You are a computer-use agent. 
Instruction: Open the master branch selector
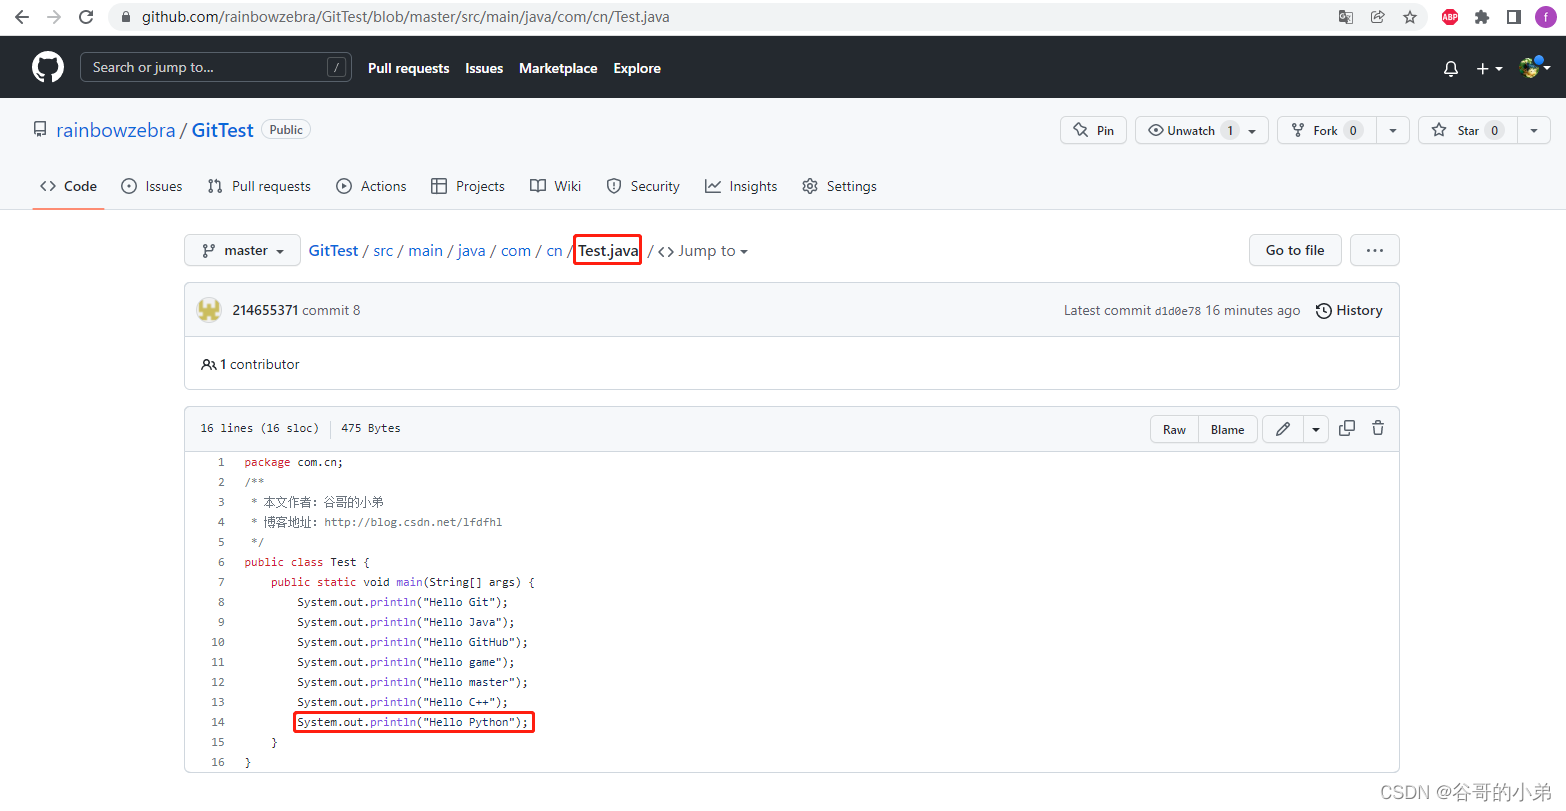[242, 250]
